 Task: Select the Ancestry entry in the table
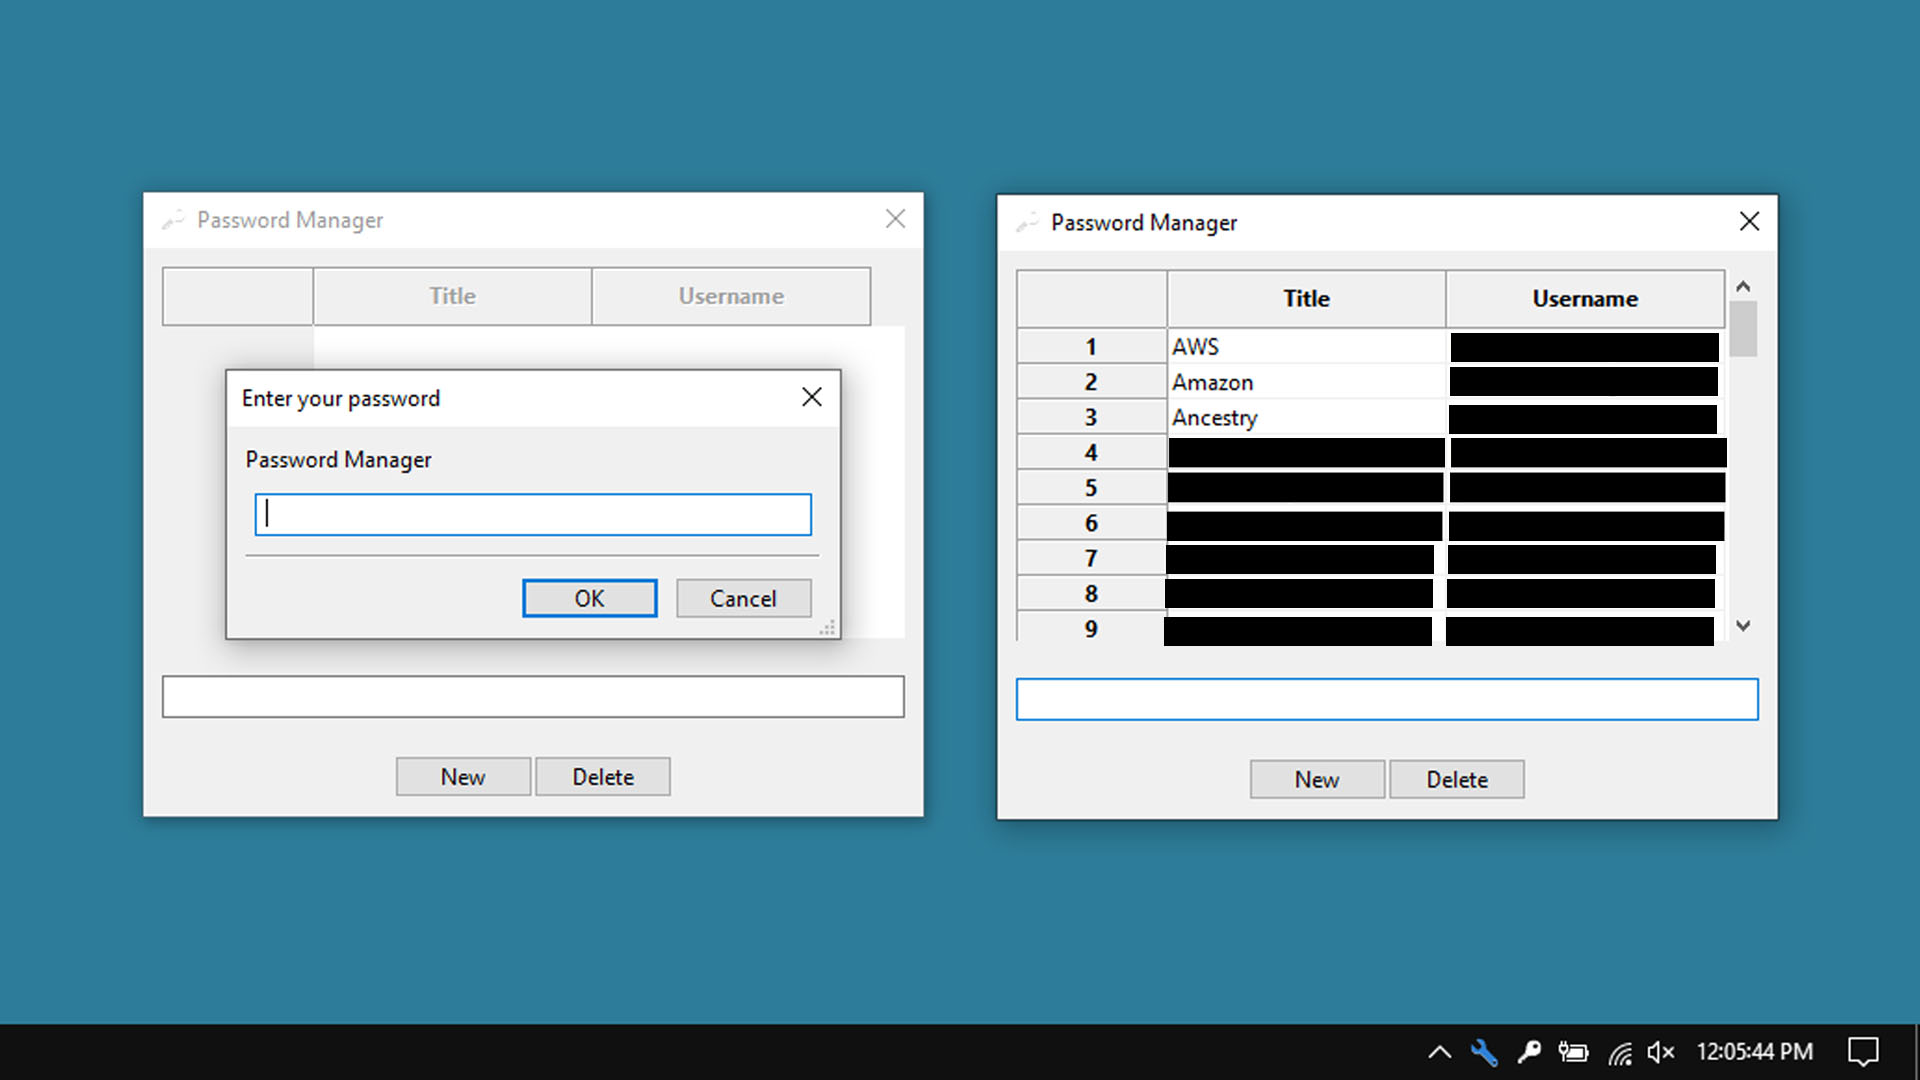tap(1305, 418)
